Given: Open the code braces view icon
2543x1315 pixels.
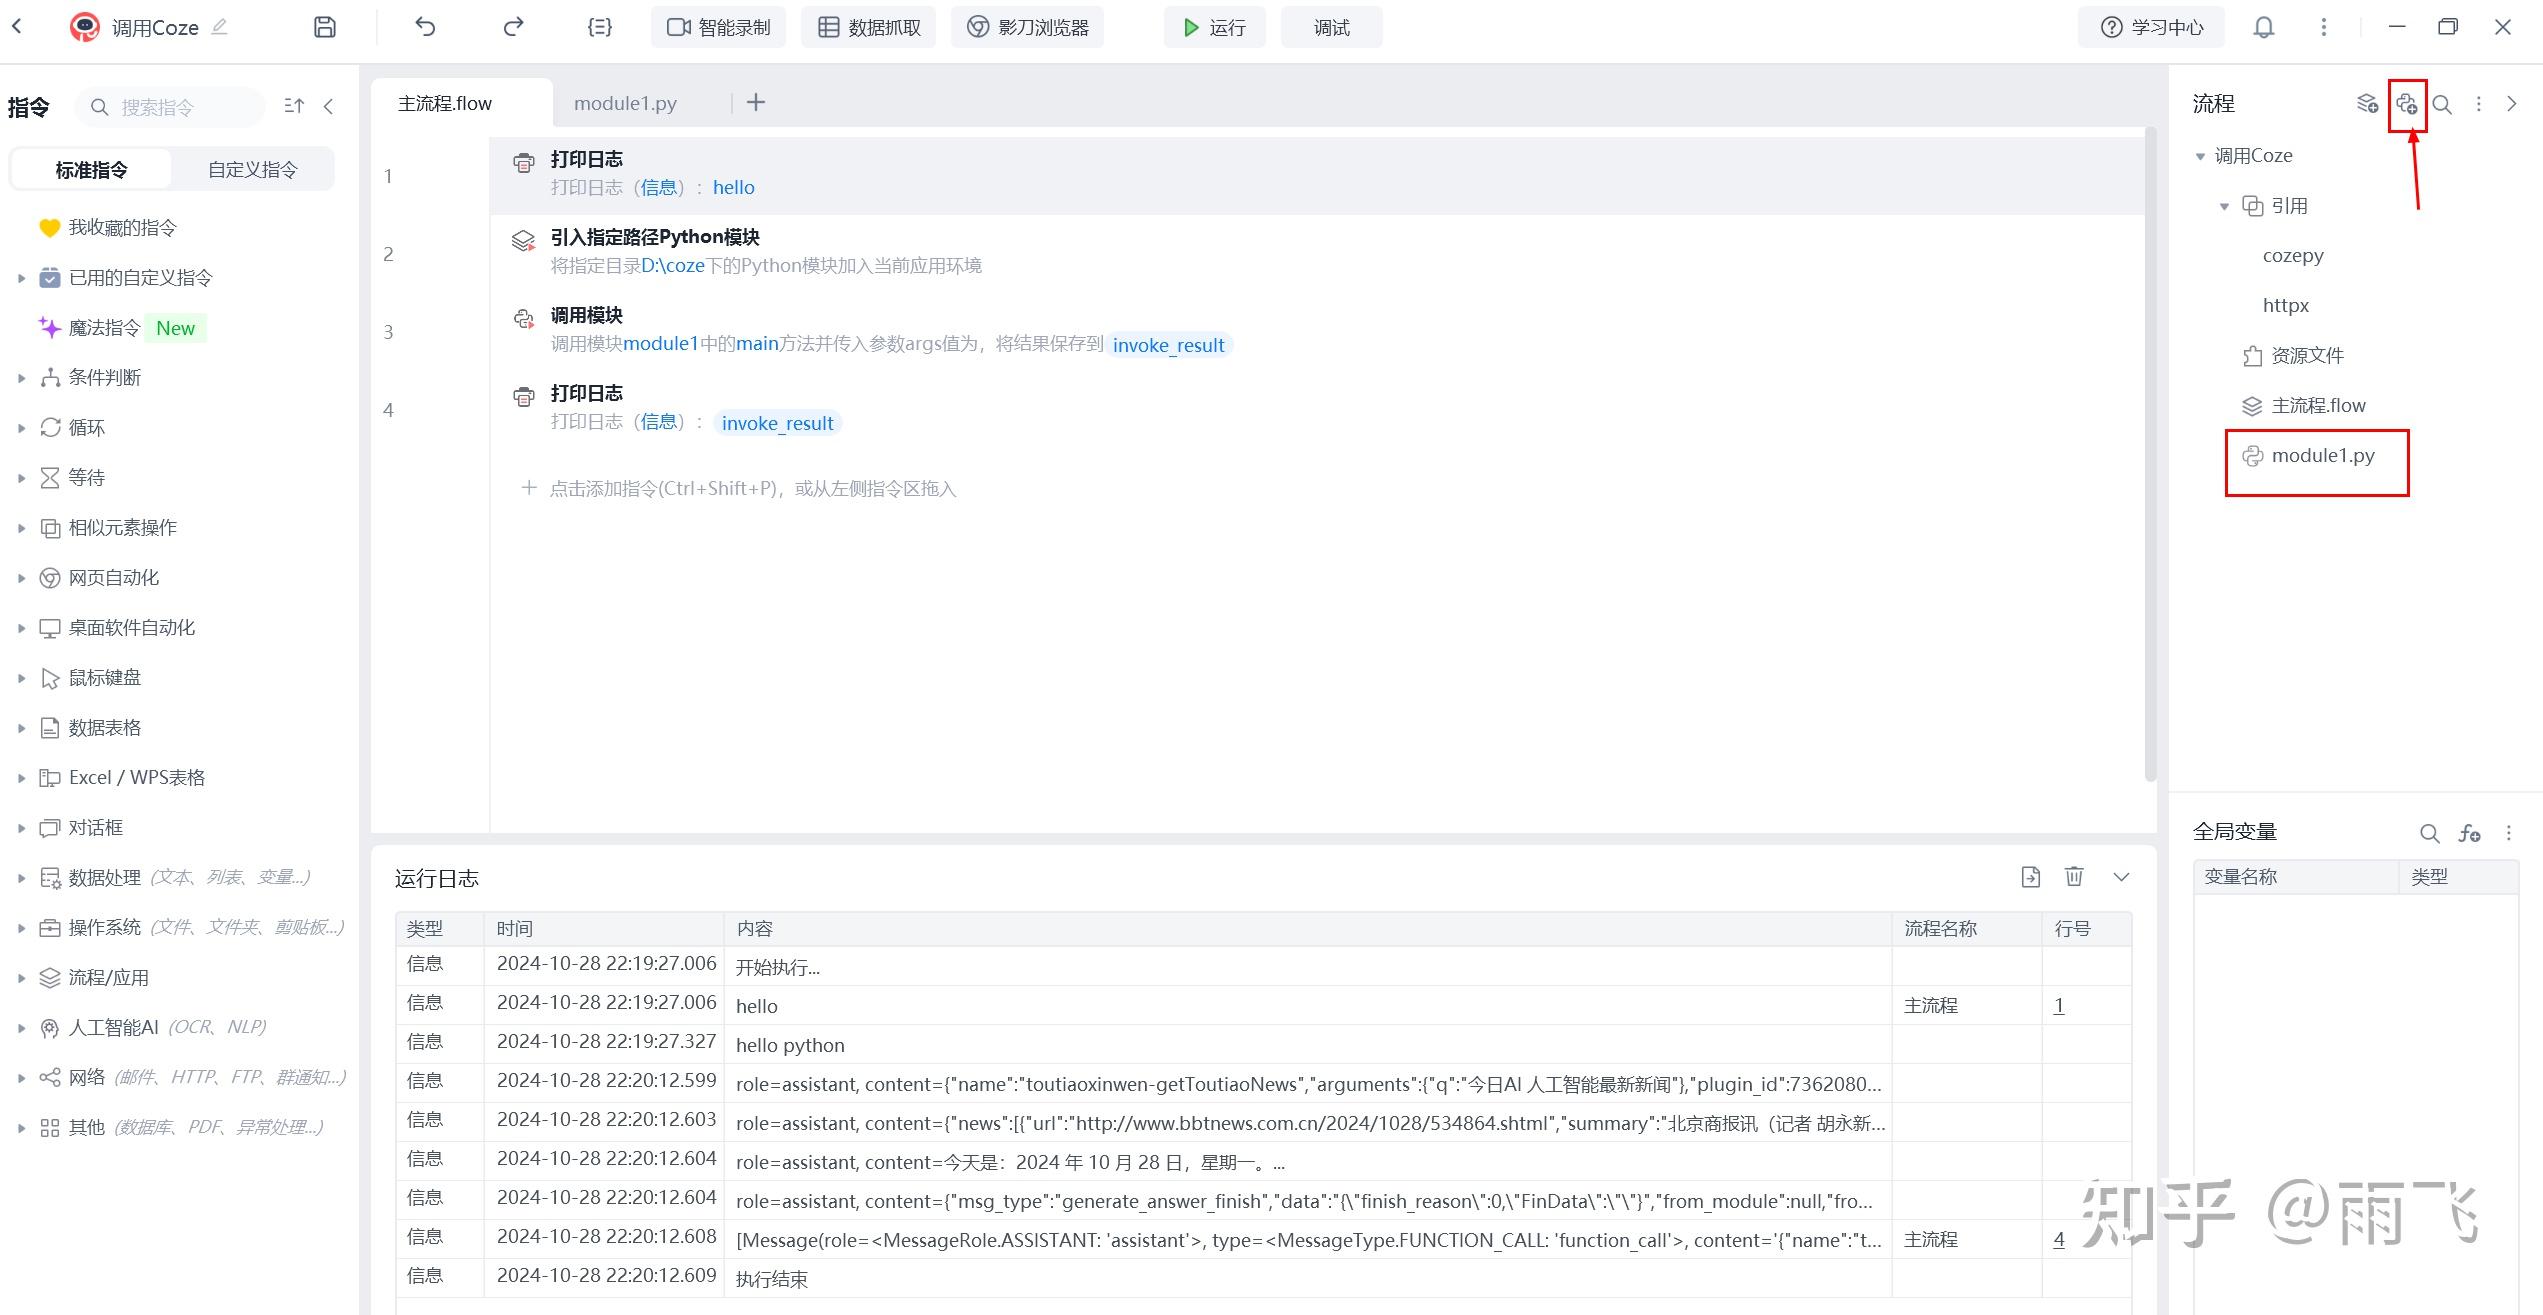Looking at the screenshot, I should tap(599, 27).
